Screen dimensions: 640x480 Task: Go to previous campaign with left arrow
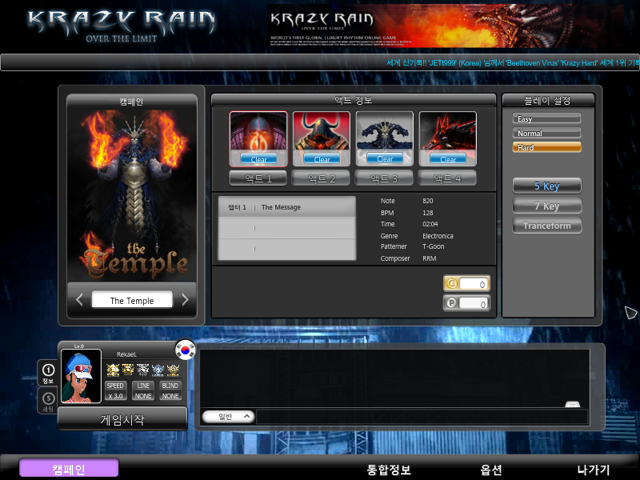pyautogui.click(x=80, y=300)
